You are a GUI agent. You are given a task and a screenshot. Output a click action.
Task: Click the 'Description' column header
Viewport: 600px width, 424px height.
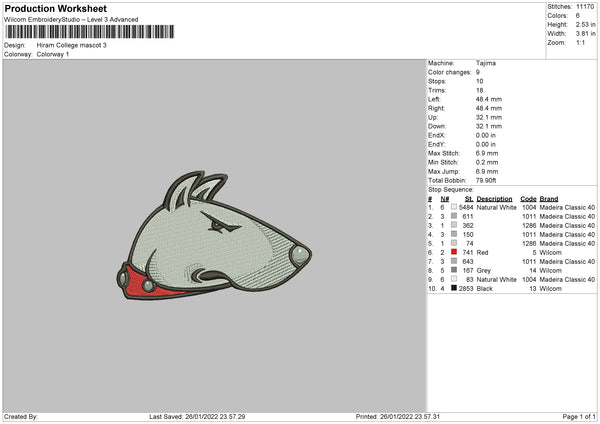494,199
